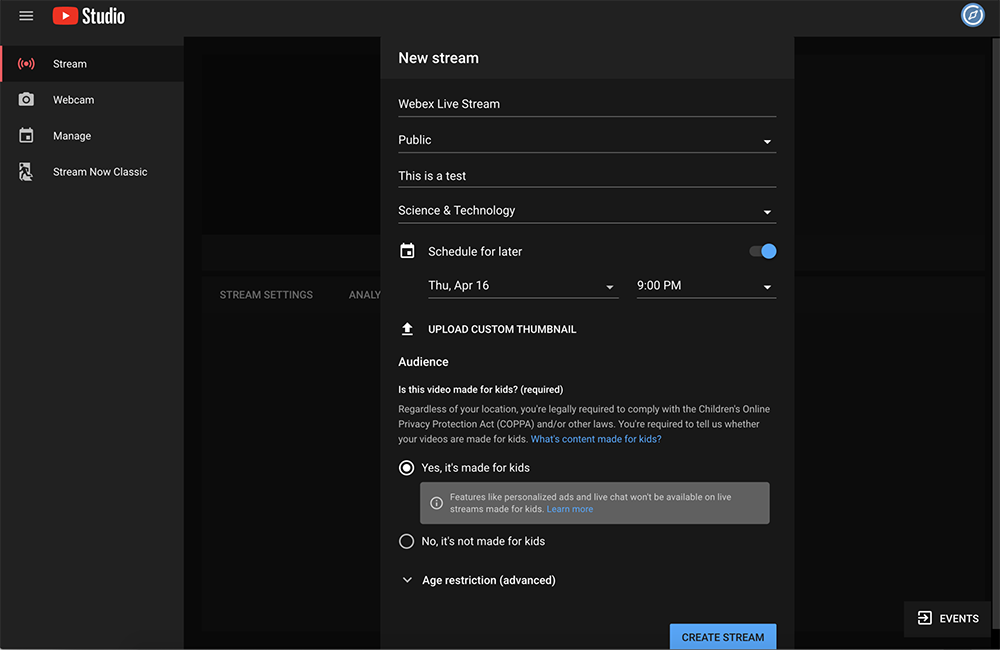Click the Create Stream button
The image size is (1000, 650).
(x=723, y=637)
